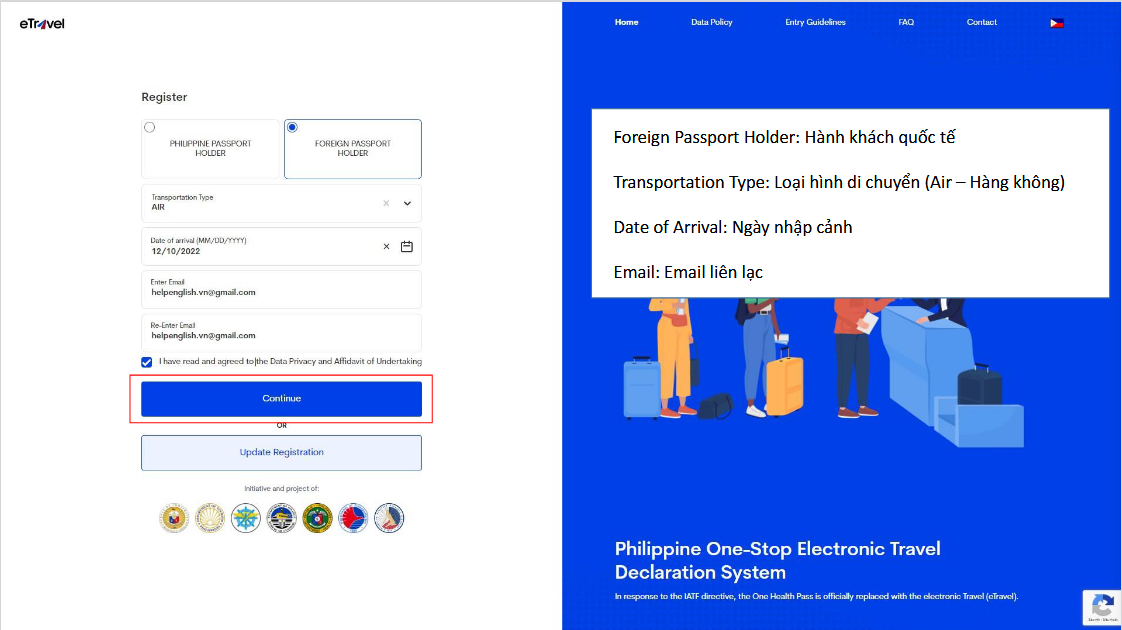1122x630 pixels.
Task: Clear the selected AIR transportation type
Action: click(x=386, y=203)
